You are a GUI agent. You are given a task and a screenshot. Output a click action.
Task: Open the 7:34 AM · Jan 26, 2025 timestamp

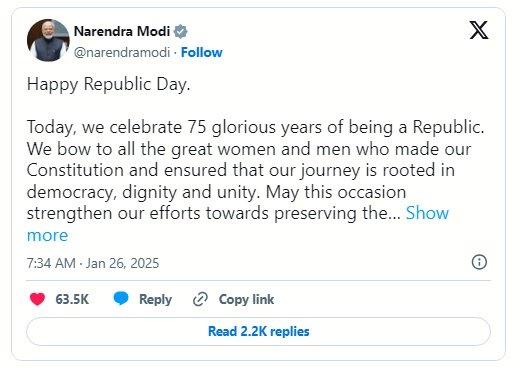(x=93, y=263)
